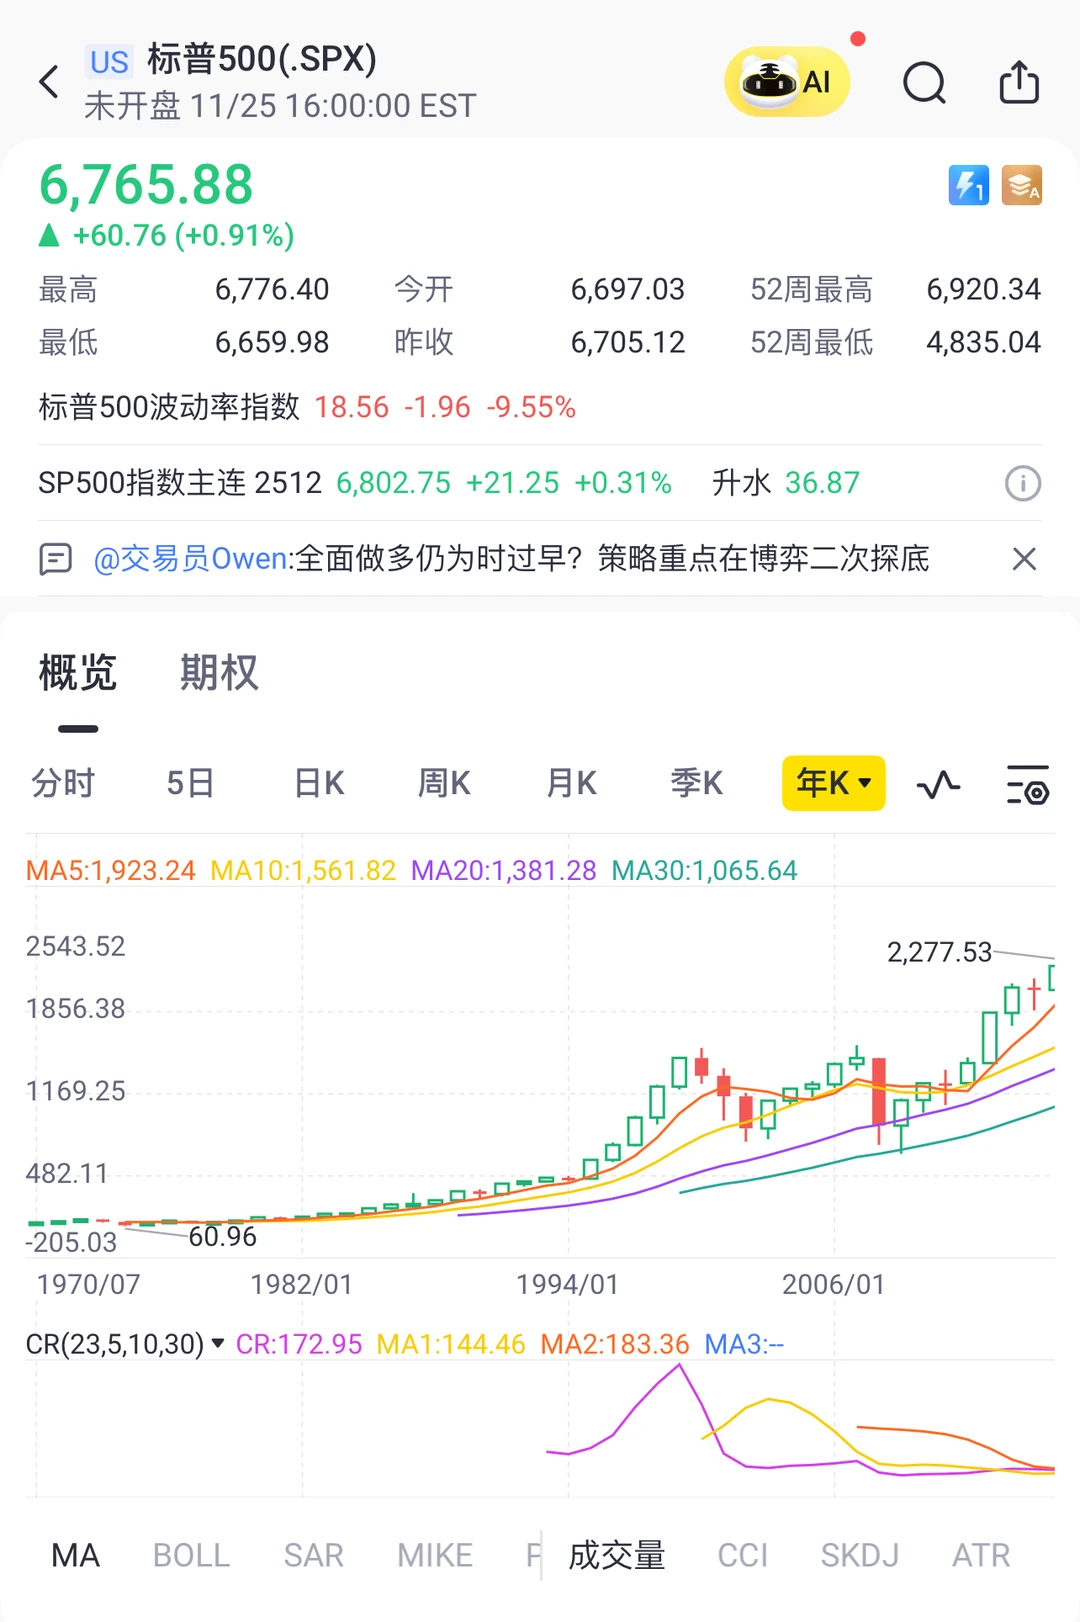The width and height of the screenshot is (1080, 1622).
Task: Tap the 52周最低 value 4,835.04
Action: (984, 343)
